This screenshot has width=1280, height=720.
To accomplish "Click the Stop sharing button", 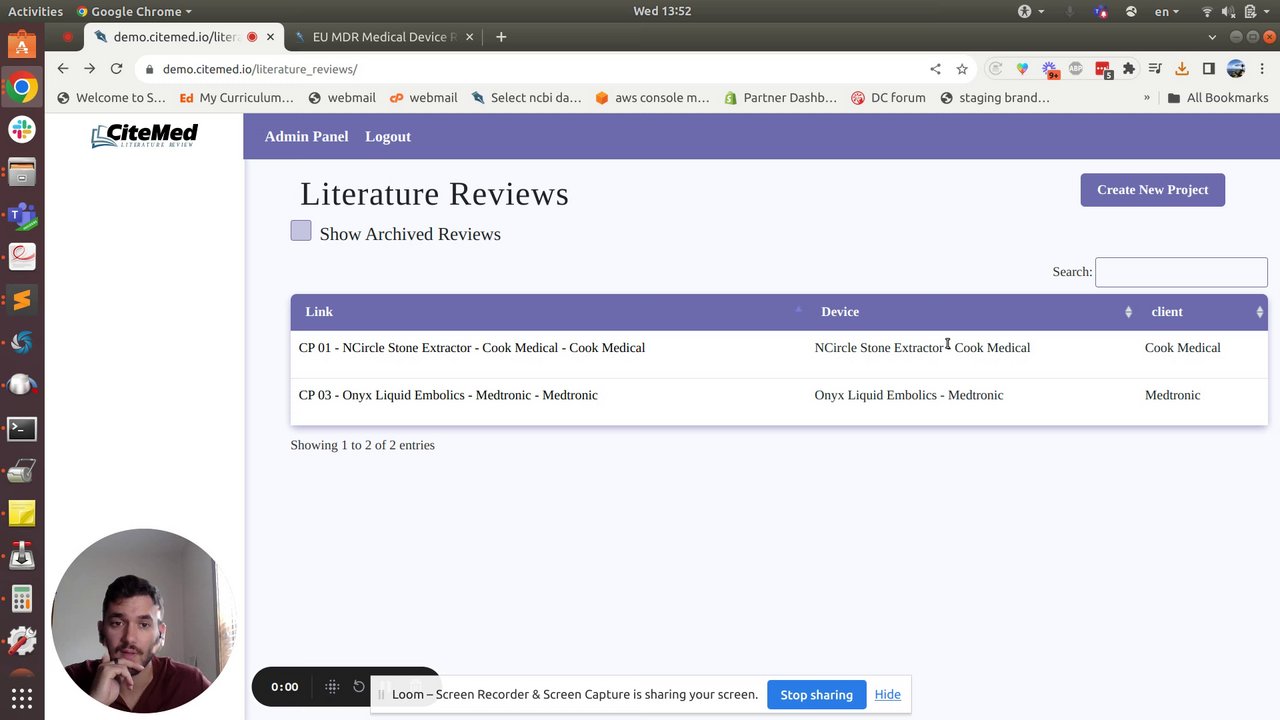I will click(x=817, y=695).
